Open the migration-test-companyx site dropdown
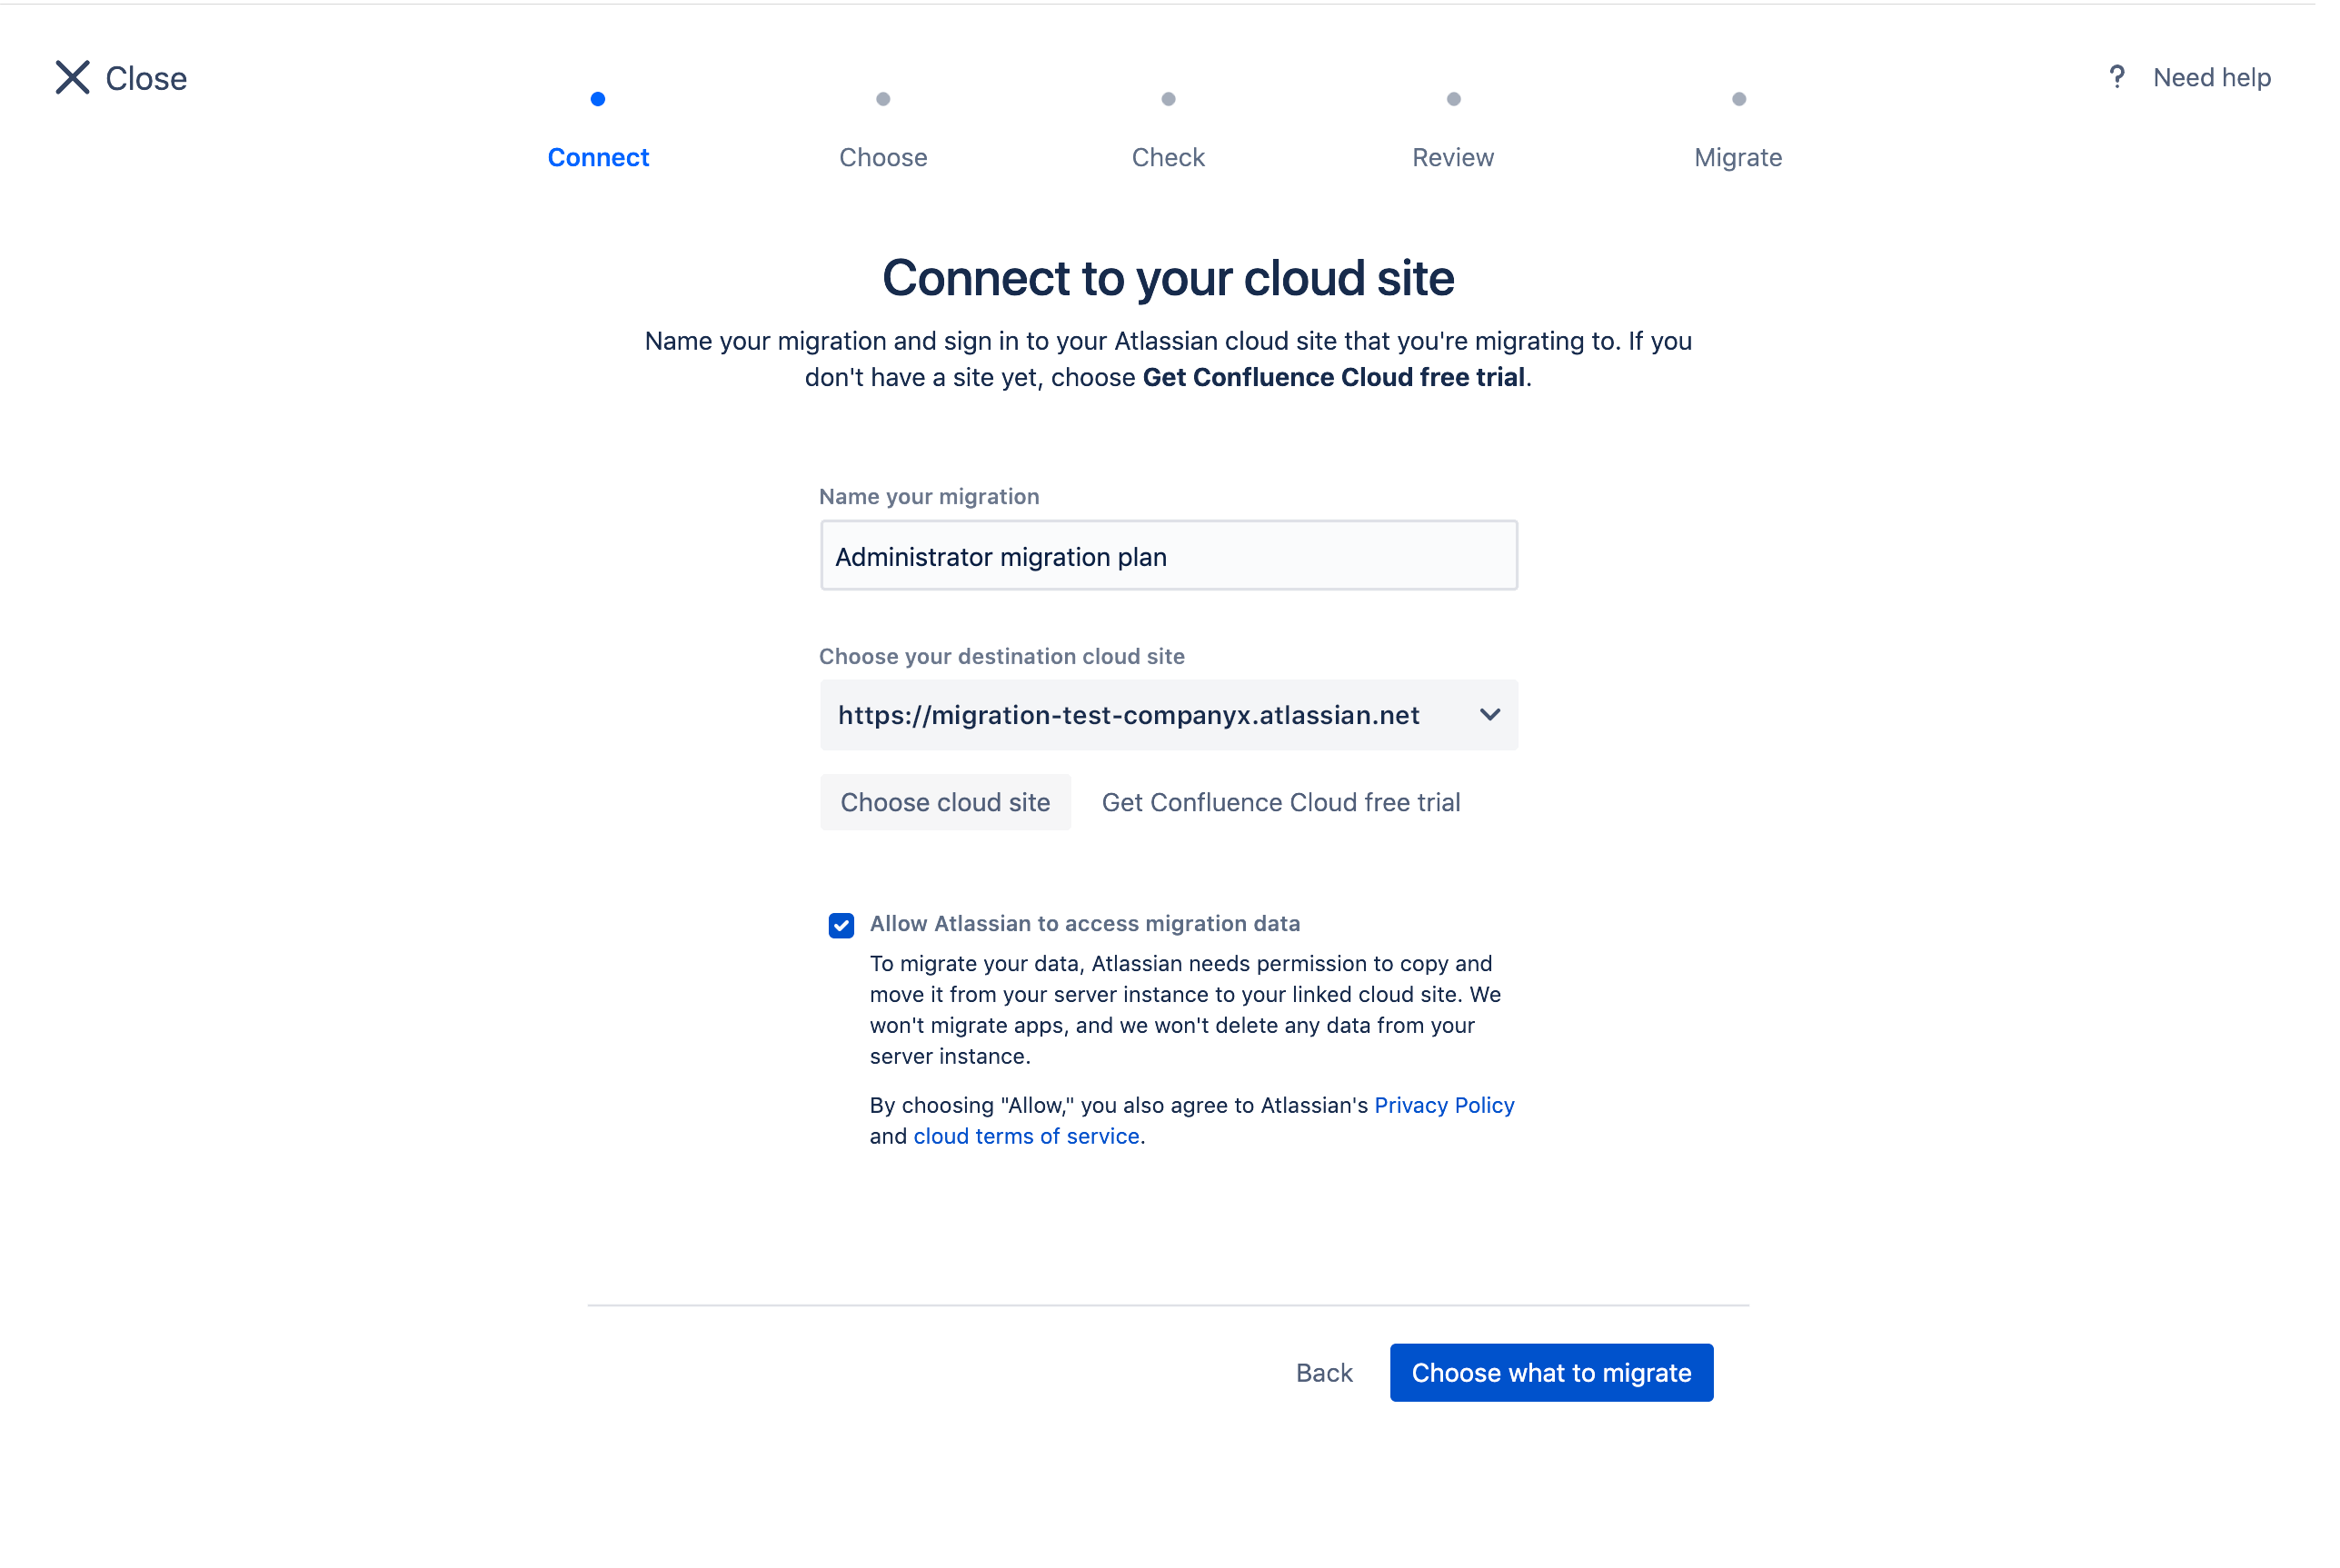The width and height of the screenshot is (2340, 1568). coord(1128,715)
